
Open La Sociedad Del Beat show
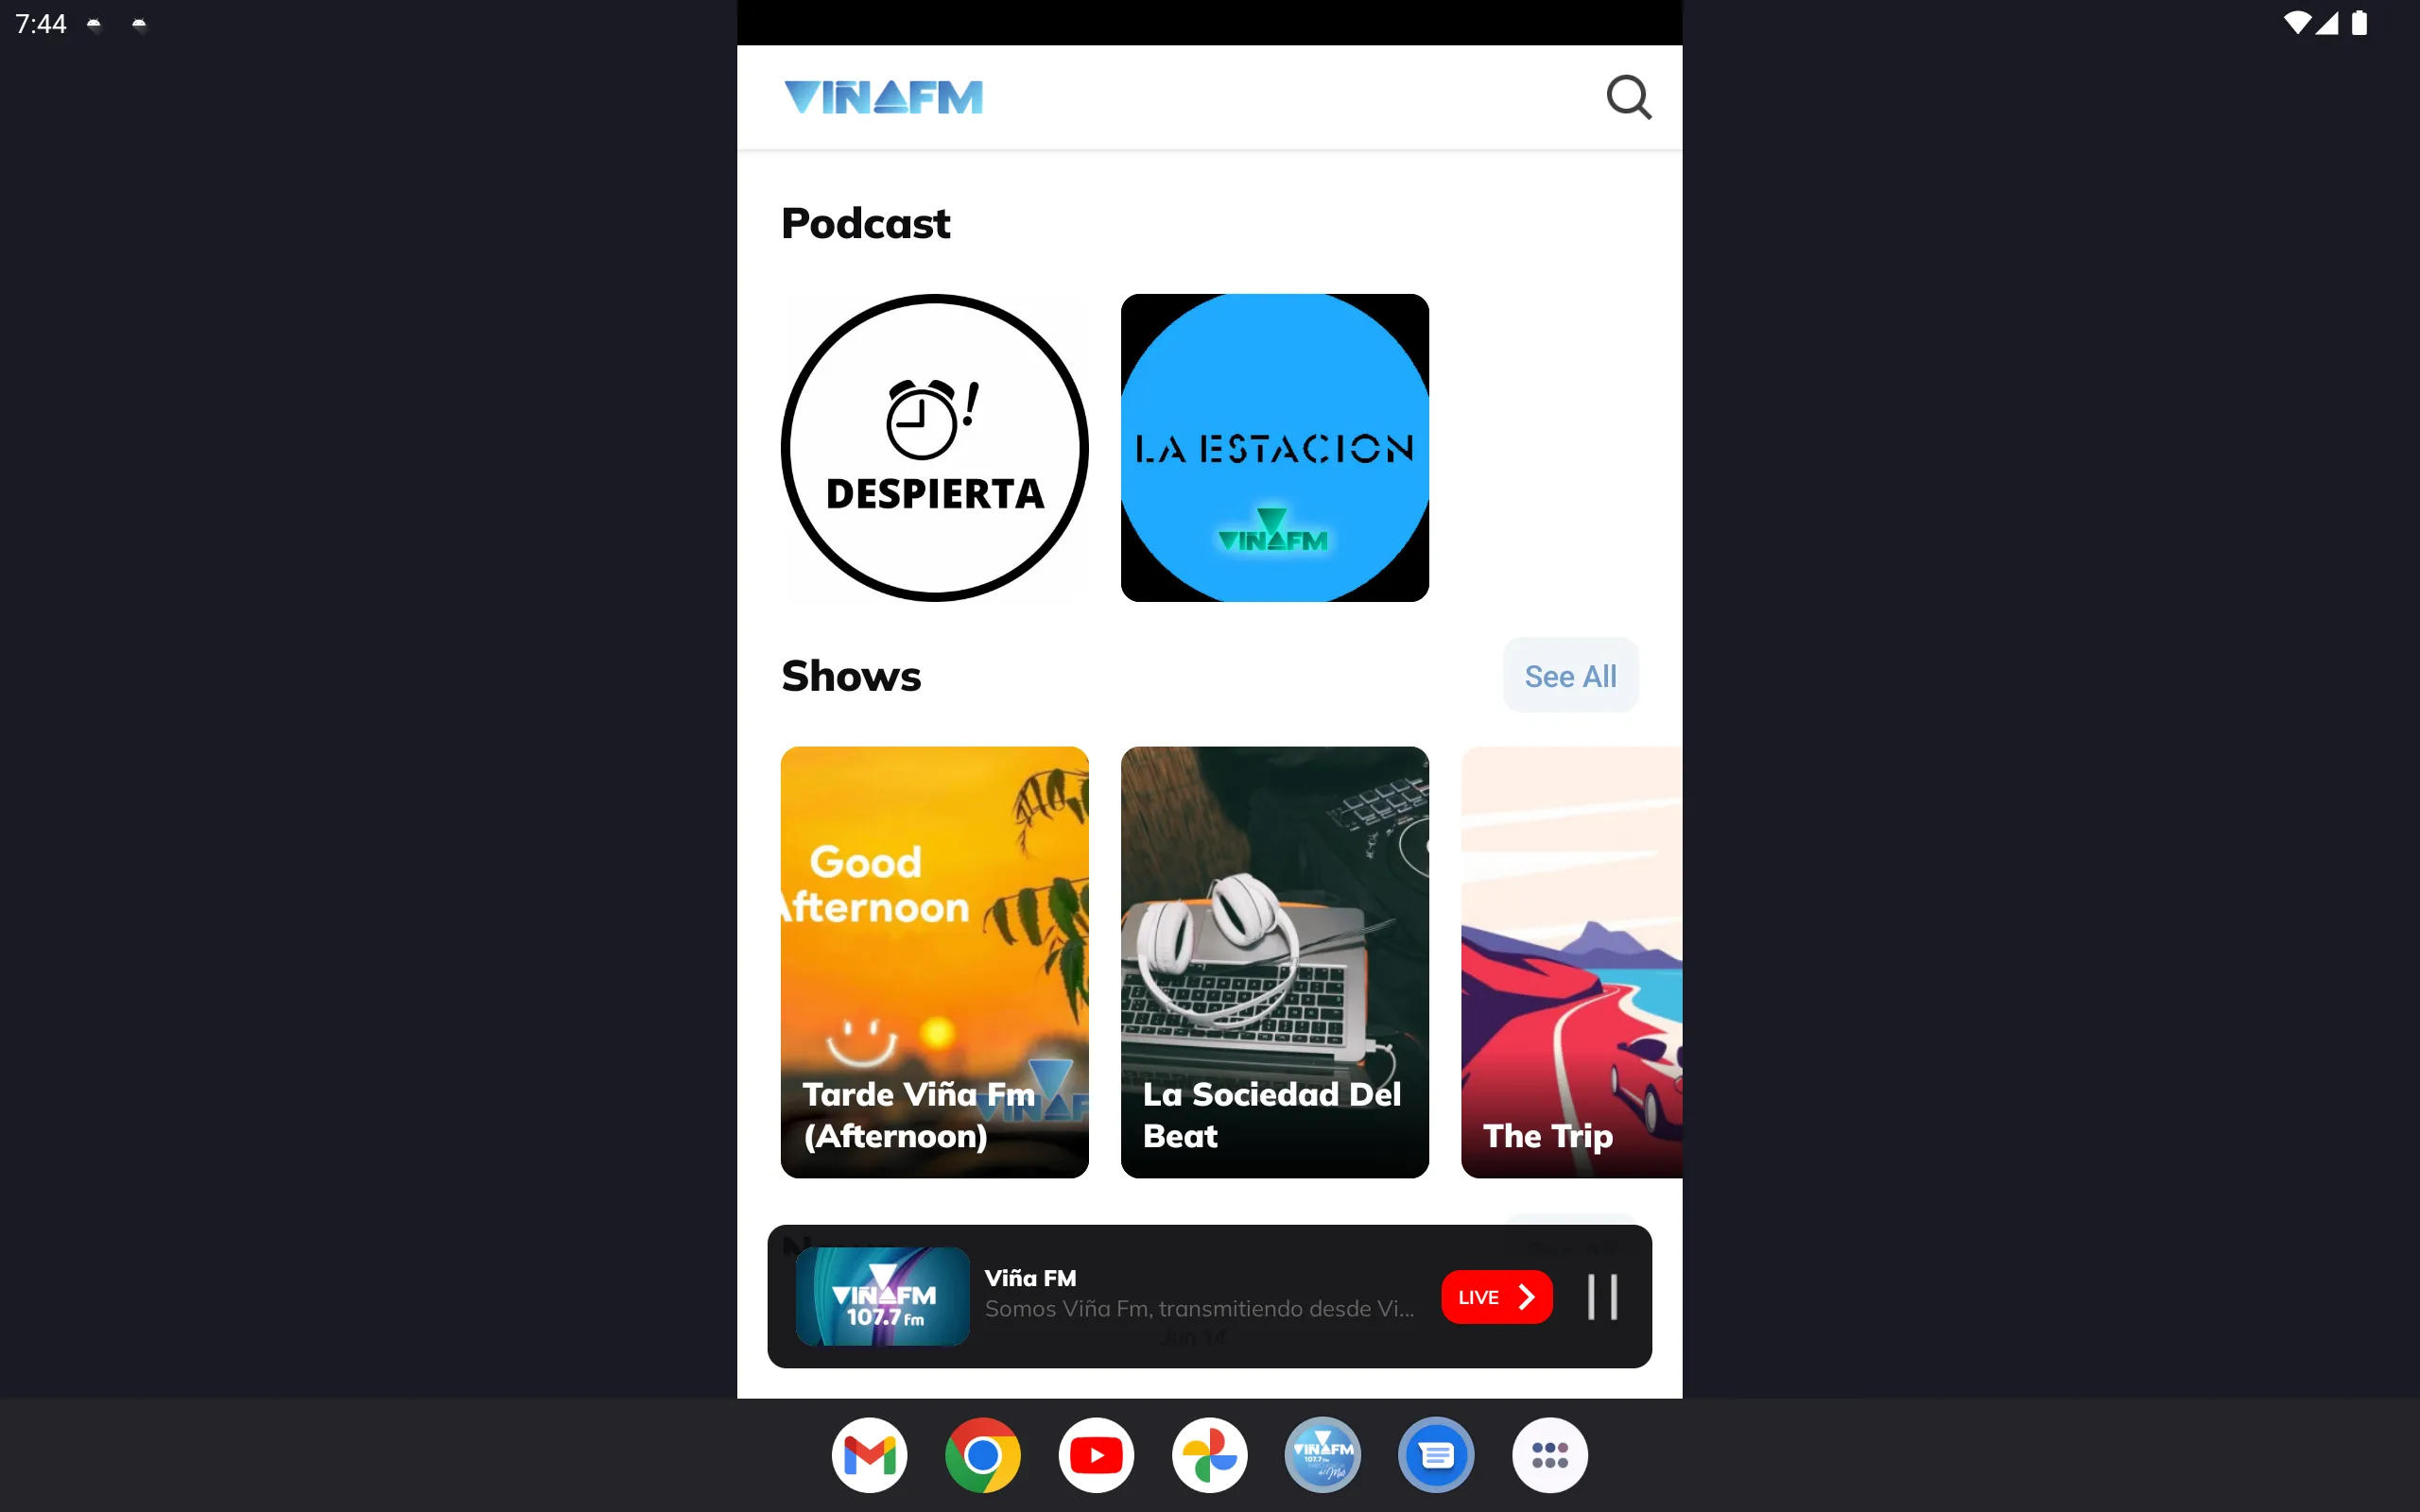[x=1273, y=962]
